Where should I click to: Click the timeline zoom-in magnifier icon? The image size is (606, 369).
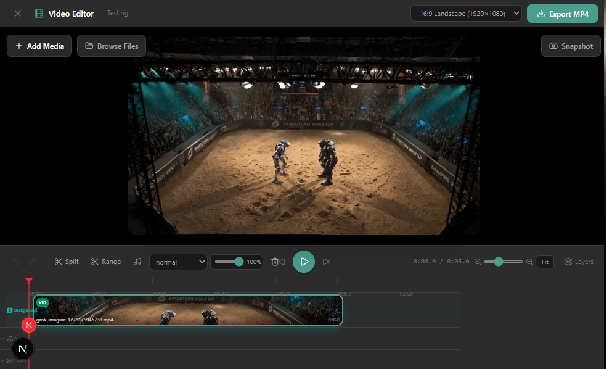pyautogui.click(x=529, y=262)
